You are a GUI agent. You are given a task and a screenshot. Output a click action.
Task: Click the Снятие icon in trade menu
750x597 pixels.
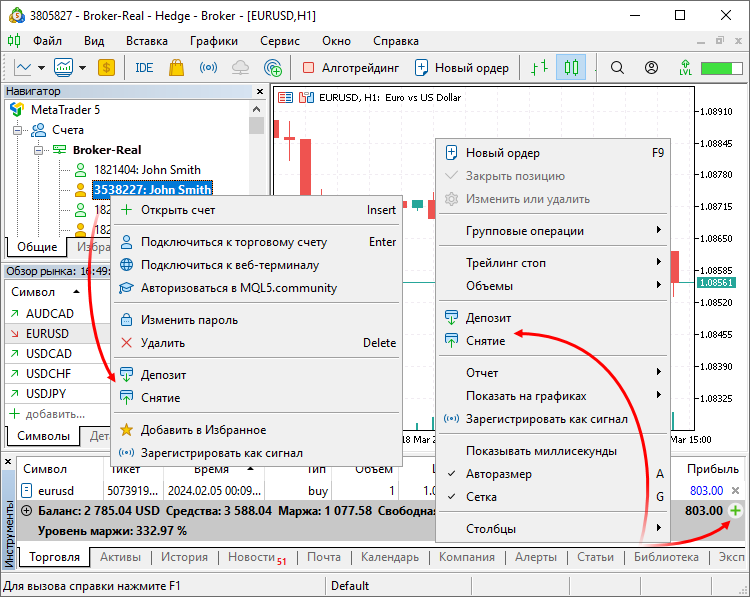(x=451, y=341)
